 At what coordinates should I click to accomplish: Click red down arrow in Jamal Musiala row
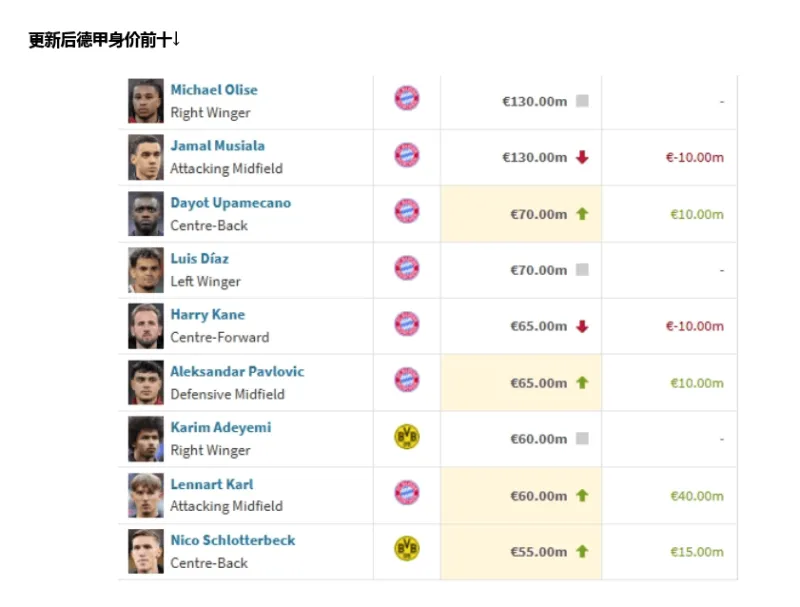(x=582, y=157)
